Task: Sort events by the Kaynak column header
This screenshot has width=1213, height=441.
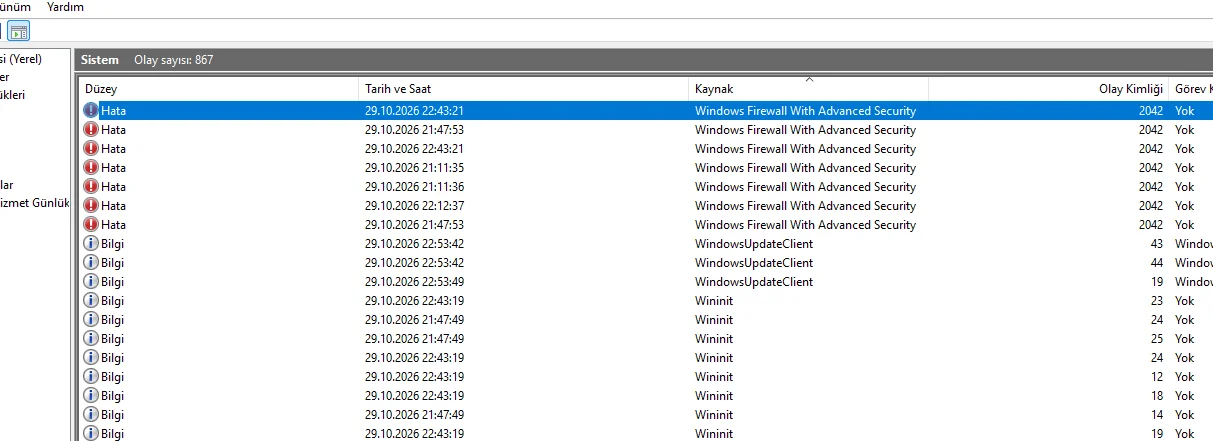Action: (x=809, y=89)
